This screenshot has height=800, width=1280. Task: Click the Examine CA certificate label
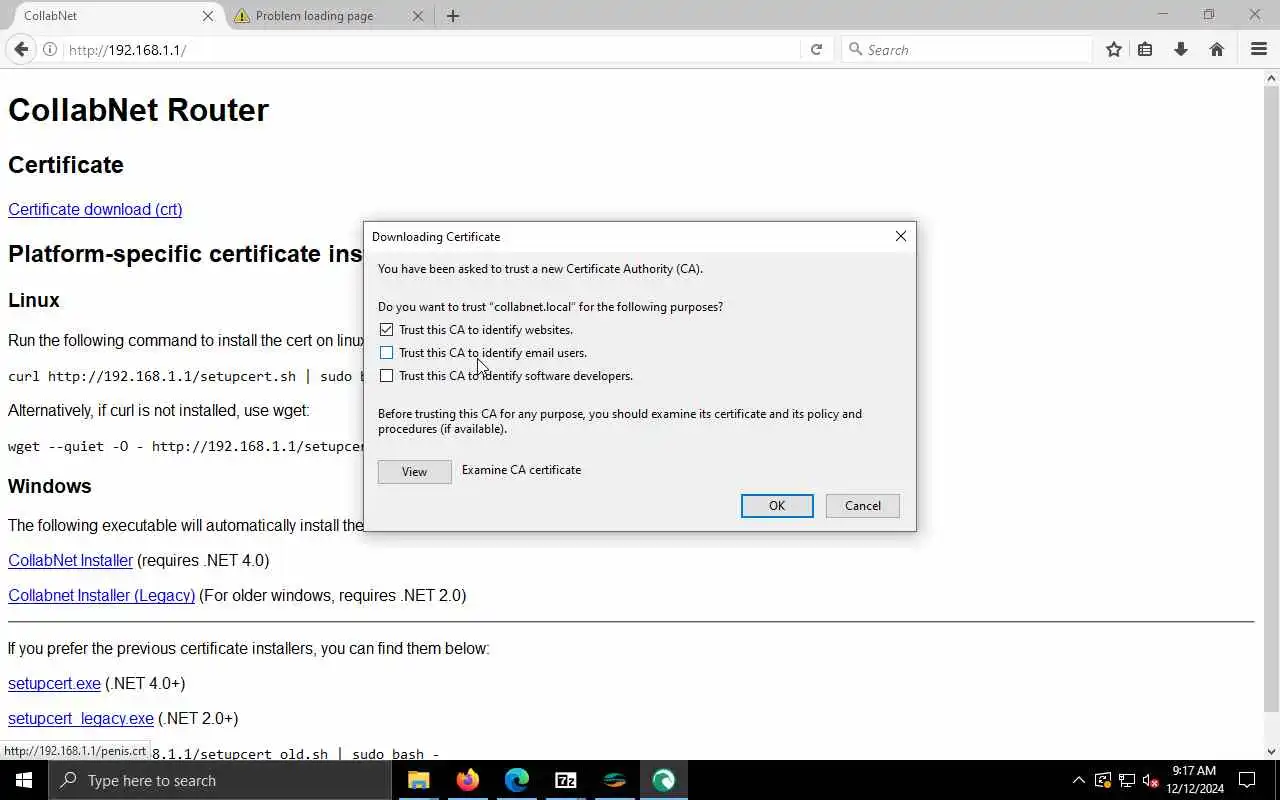[x=521, y=469]
